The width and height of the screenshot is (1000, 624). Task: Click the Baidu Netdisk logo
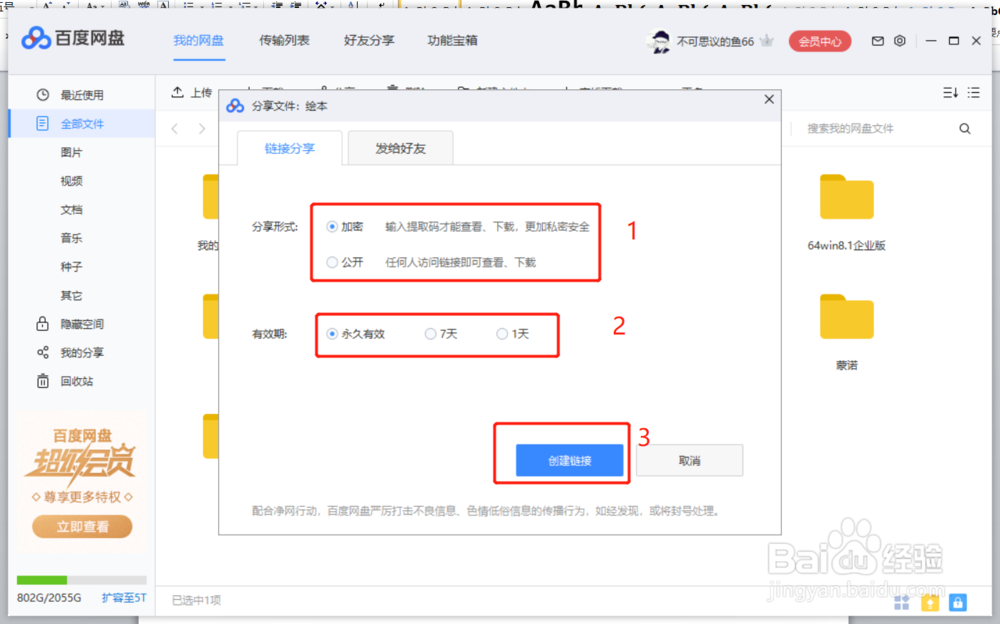click(73, 39)
